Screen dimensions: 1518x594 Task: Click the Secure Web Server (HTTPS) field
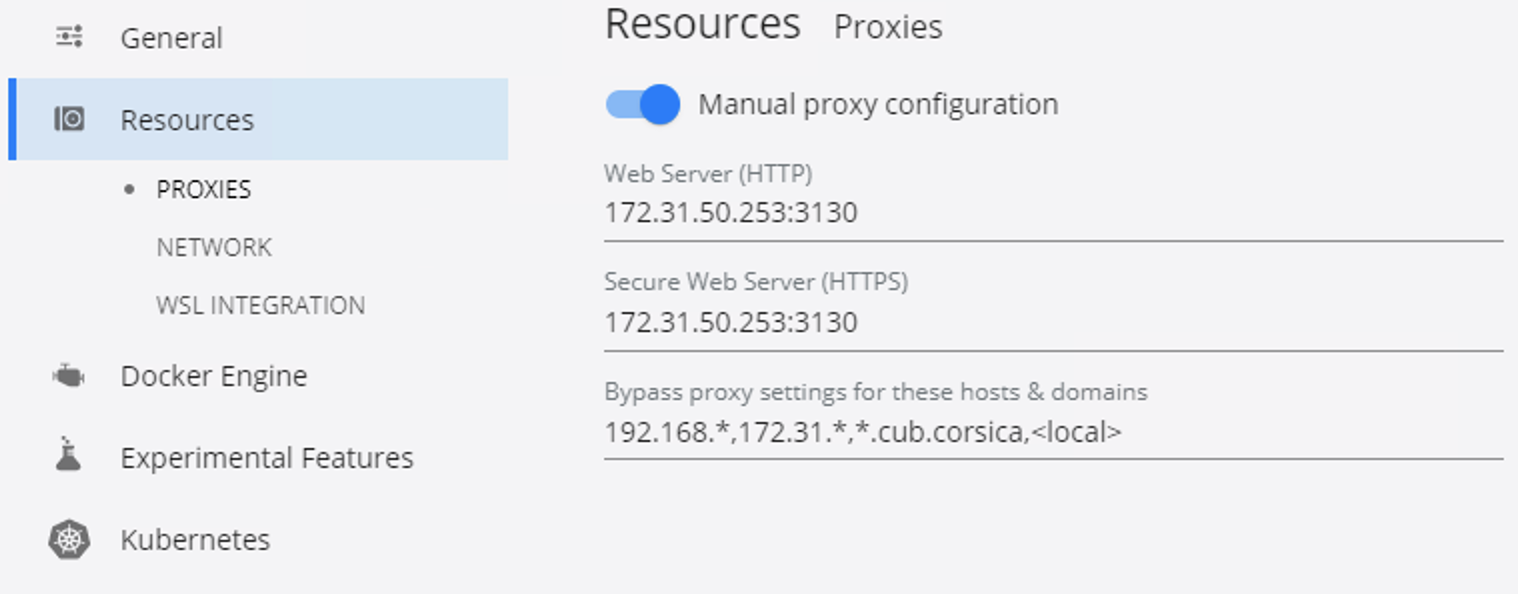point(1054,323)
